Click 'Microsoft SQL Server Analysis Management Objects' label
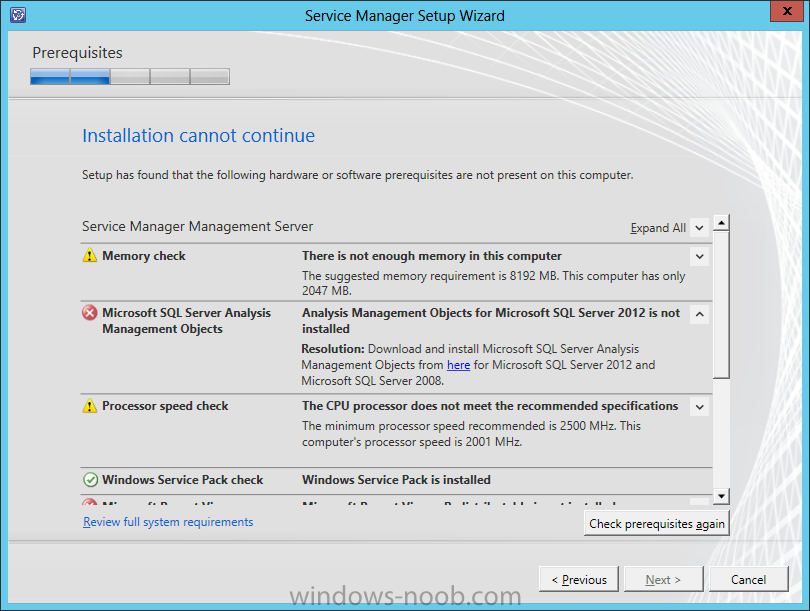This screenshot has height=611, width=810. [186, 321]
